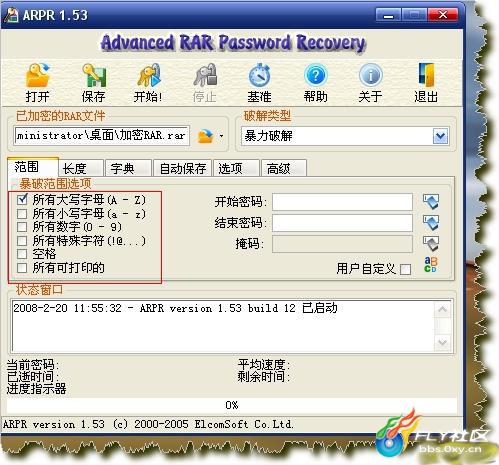Click status window scroll down arrow
499x465 pixels.
coord(443,343)
